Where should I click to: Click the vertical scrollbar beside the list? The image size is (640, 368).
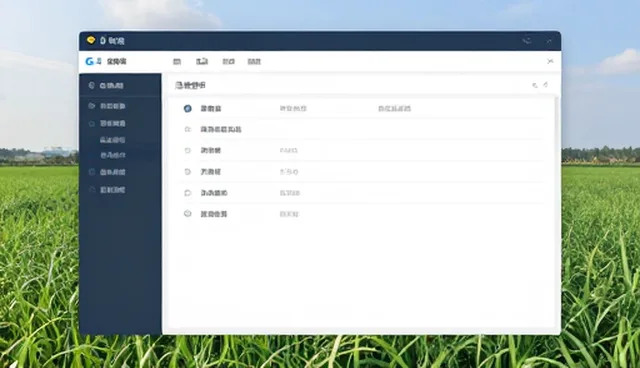[x=556, y=212]
